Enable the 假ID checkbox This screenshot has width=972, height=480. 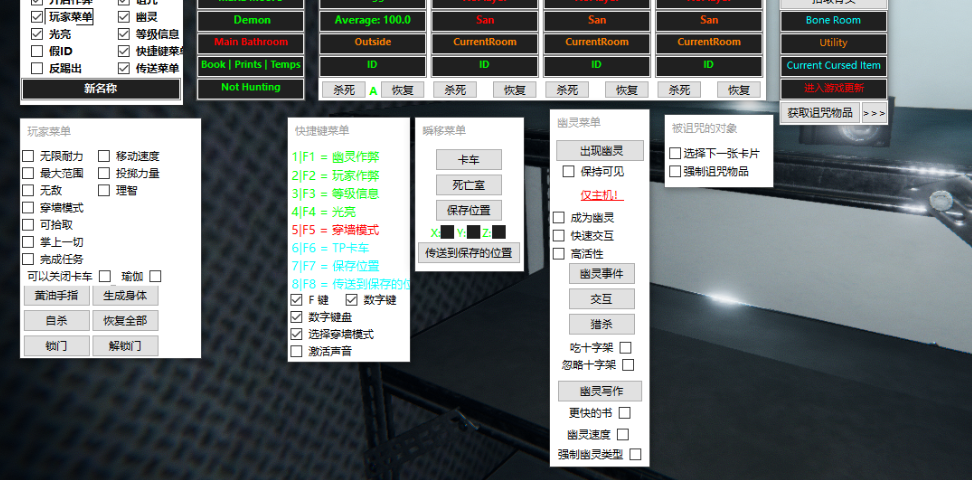point(37,51)
